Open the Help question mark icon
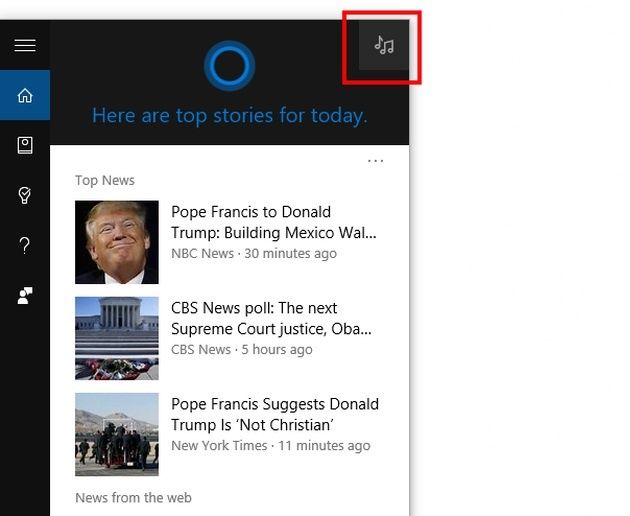Screen dimensions: 630x516 (25, 245)
